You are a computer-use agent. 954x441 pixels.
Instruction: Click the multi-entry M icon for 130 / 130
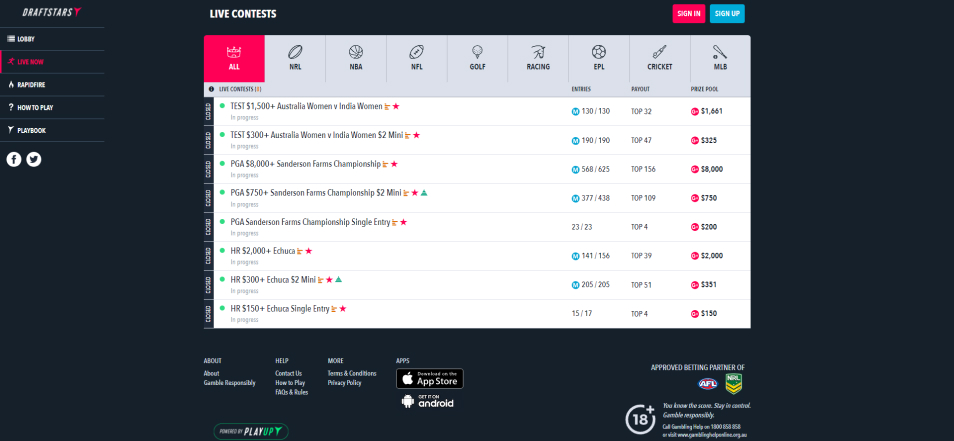point(575,111)
